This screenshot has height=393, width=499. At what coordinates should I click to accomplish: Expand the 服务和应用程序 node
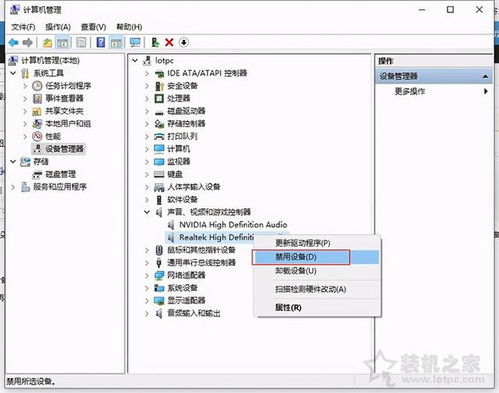point(13,187)
